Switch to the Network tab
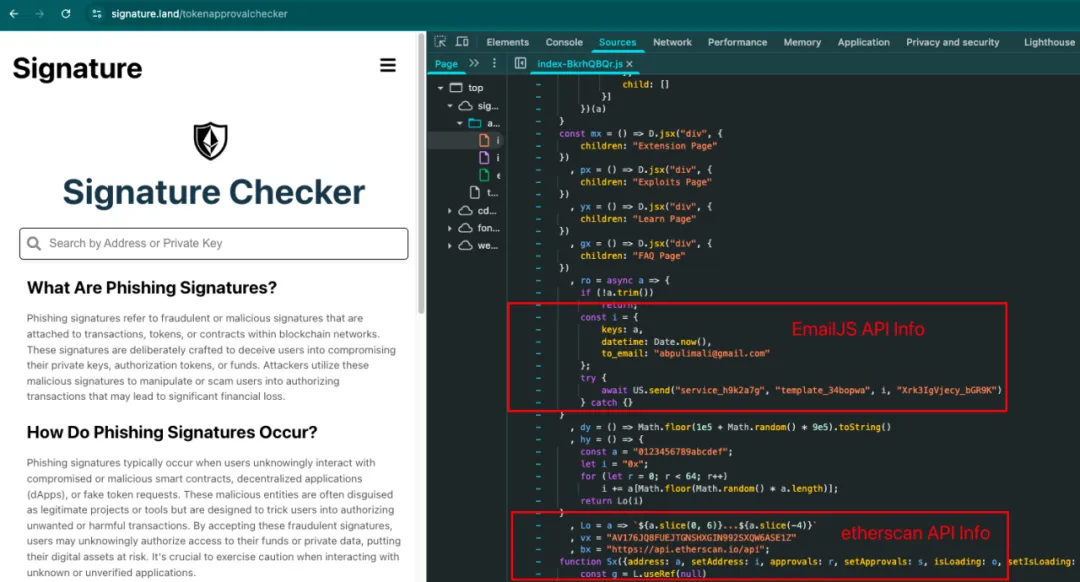1080x582 pixels. [x=672, y=42]
